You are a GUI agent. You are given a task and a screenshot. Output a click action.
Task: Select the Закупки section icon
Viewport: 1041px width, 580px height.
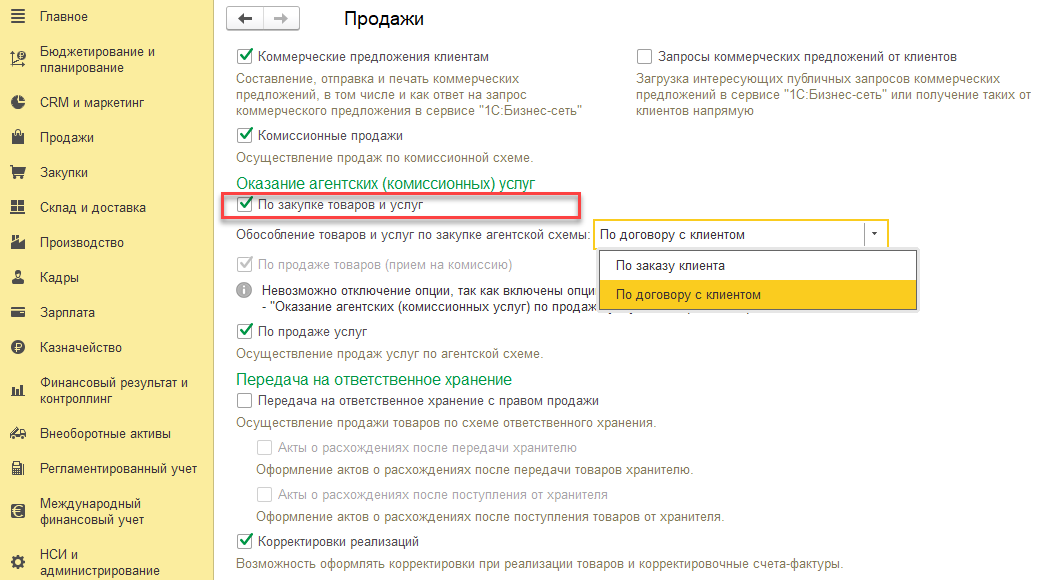click(x=17, y=171)
